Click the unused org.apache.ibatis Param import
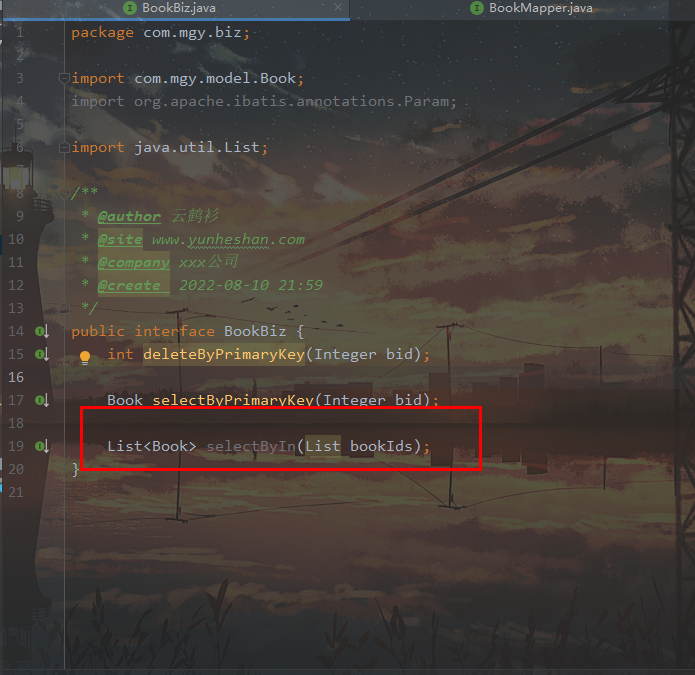This screenshot has height=675, width=695. pos(264,101)
